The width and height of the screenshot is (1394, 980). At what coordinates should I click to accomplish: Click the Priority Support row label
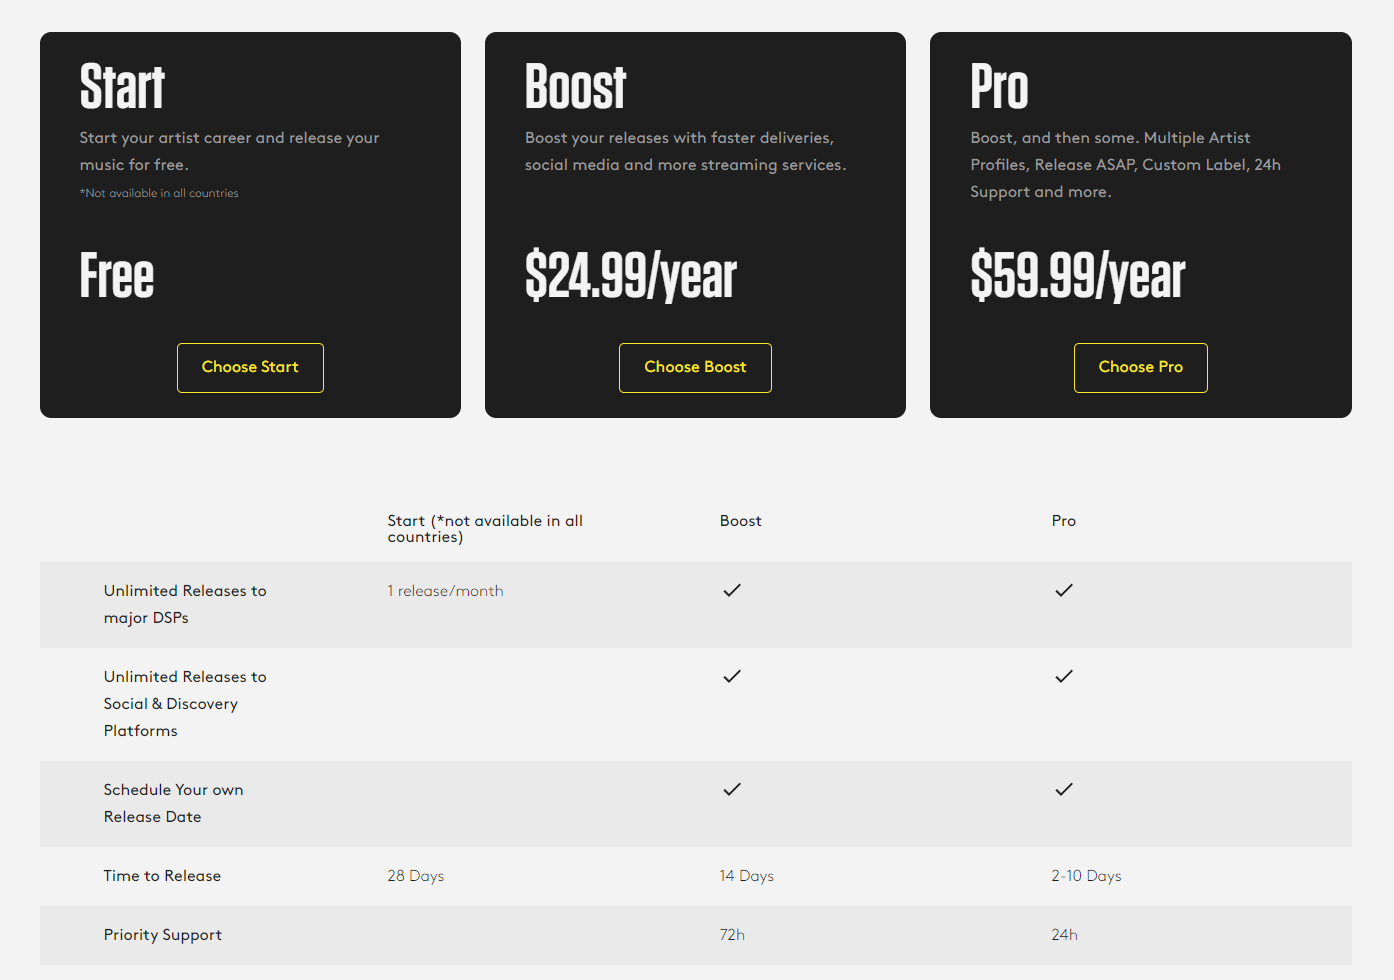(163, 935)
